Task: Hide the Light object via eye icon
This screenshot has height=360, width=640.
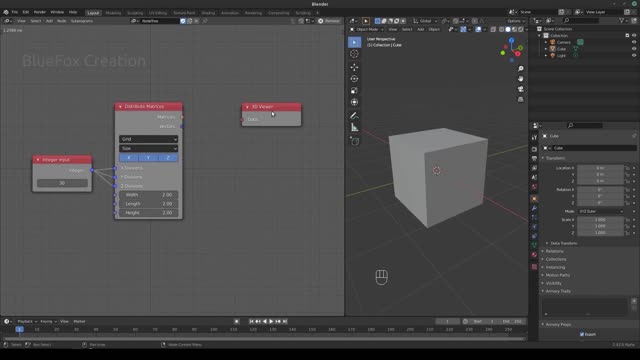Action: coord(634,55)
